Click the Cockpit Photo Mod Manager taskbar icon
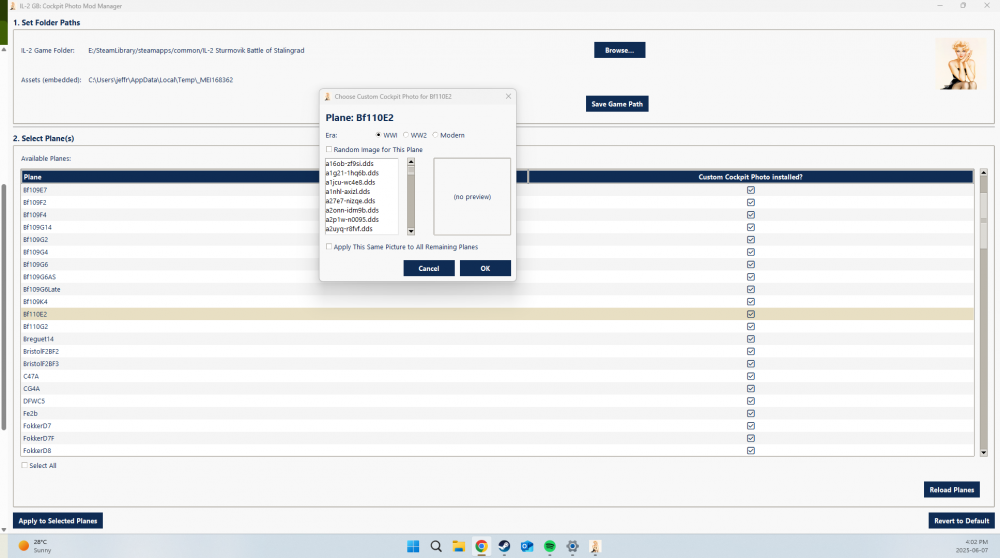 click(595, 547)
